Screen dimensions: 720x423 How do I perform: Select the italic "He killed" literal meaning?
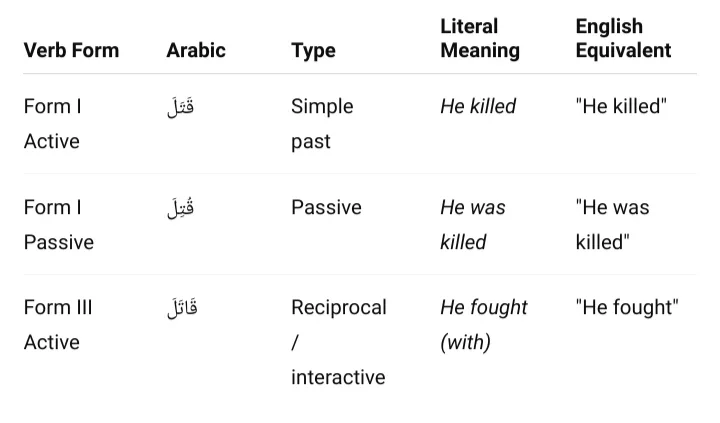[x=478, y=106]
